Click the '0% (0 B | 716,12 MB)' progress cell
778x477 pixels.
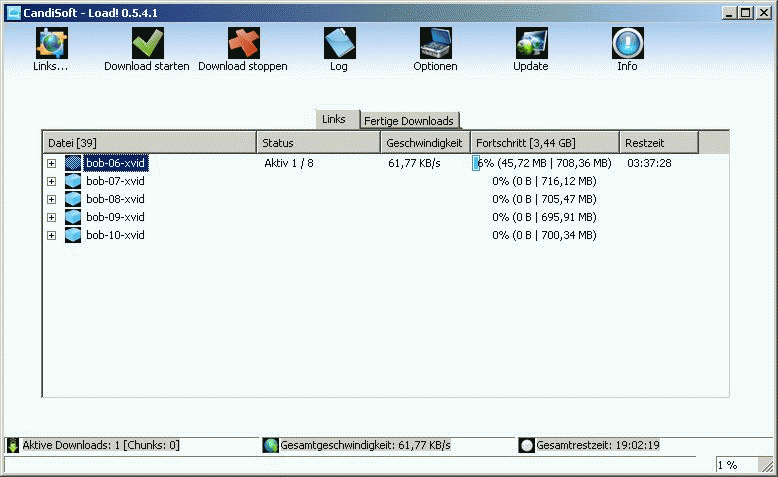(x=544, y=181)
